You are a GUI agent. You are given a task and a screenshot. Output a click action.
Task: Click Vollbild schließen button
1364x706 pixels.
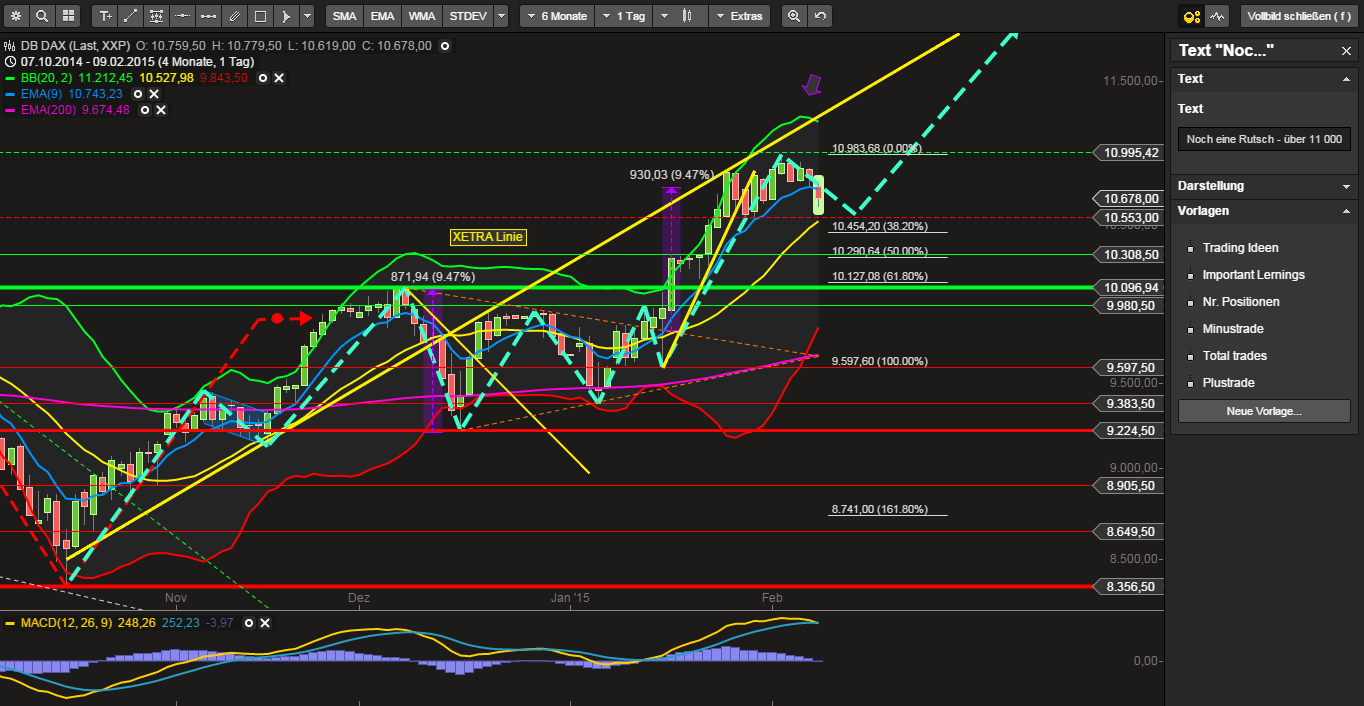[1298, 16]
